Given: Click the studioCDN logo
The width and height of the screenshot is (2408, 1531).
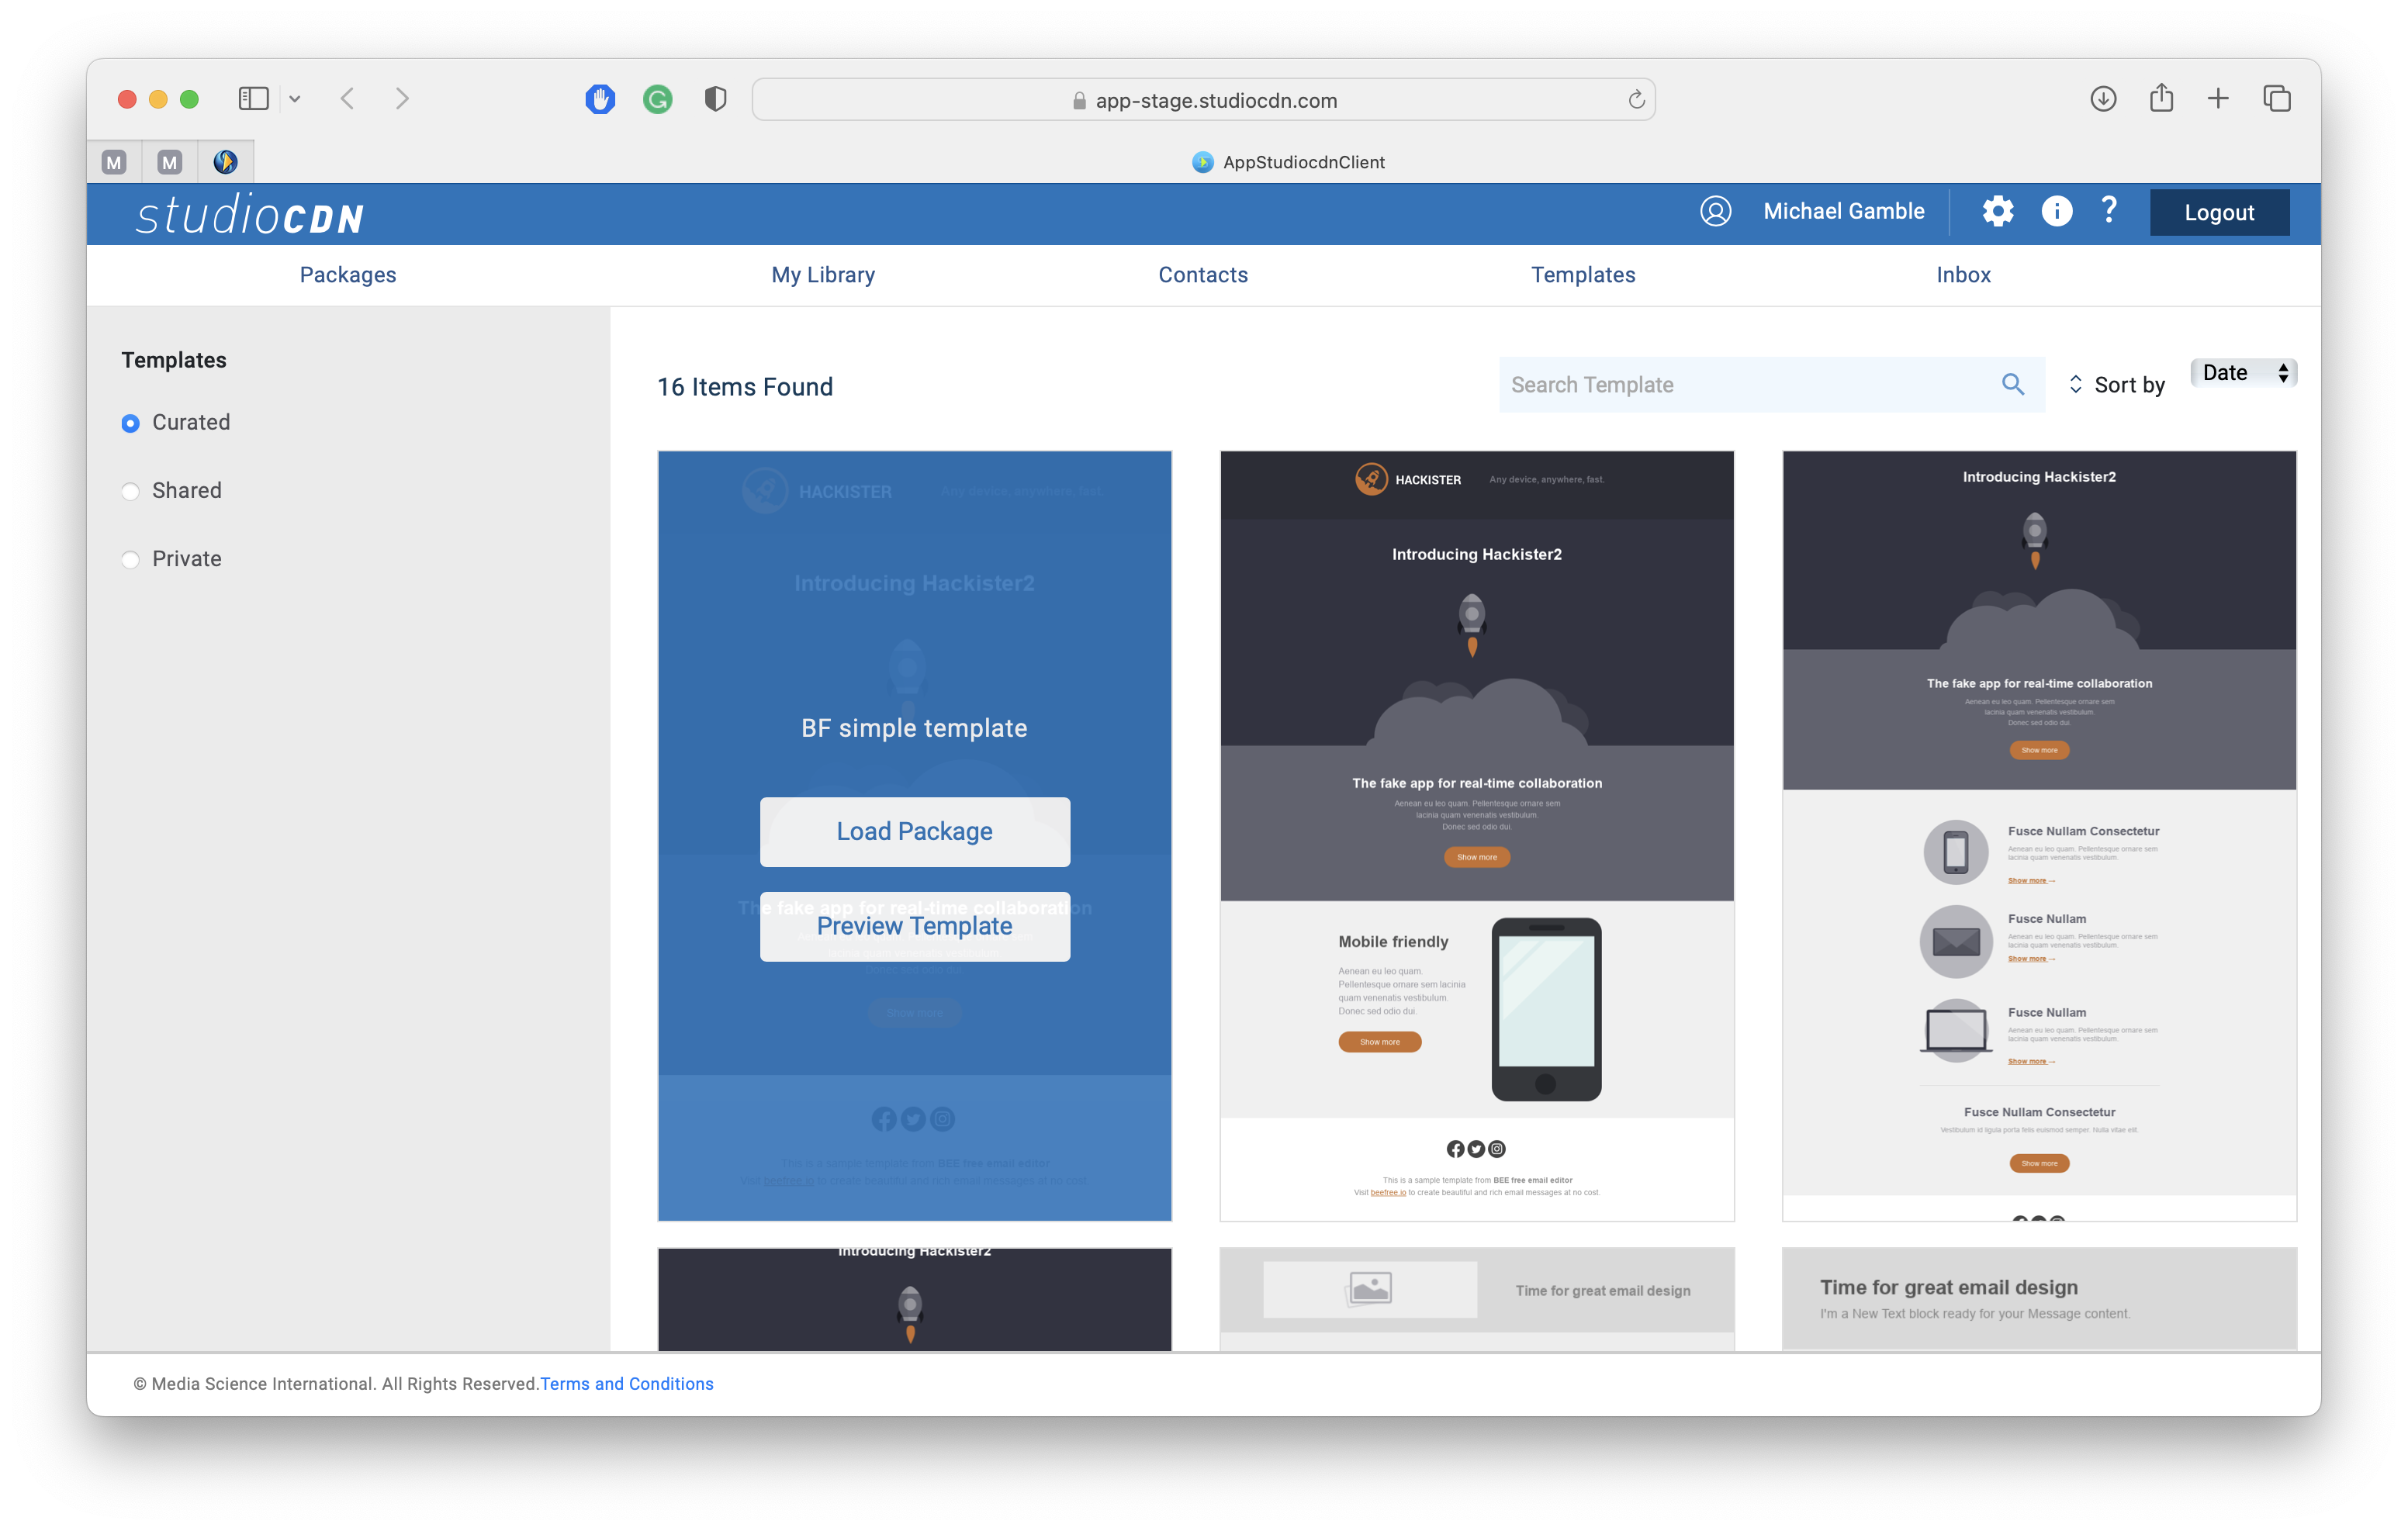Looking at the screenshot, I should [x=250, y=214].
